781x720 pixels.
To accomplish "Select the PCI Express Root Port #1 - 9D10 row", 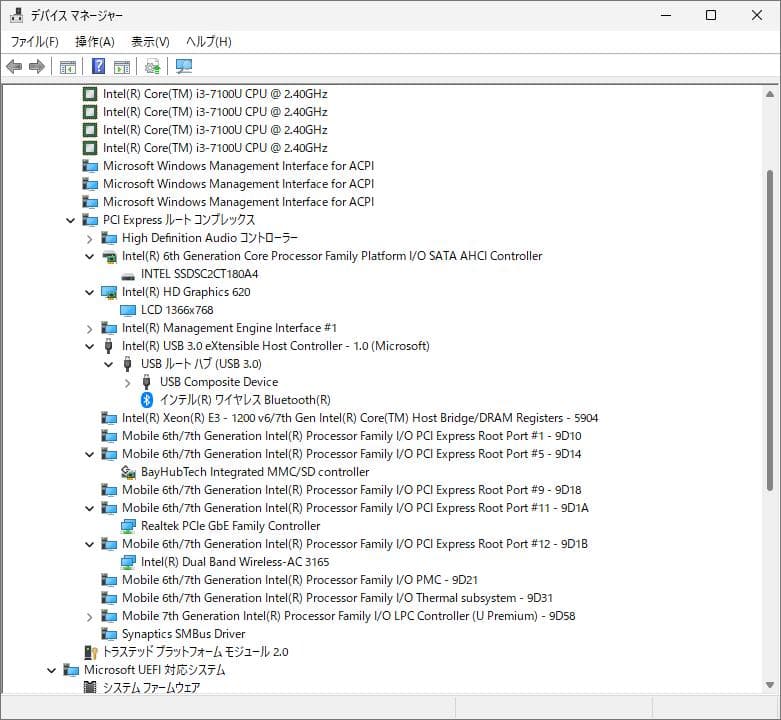I will (351, 436).
